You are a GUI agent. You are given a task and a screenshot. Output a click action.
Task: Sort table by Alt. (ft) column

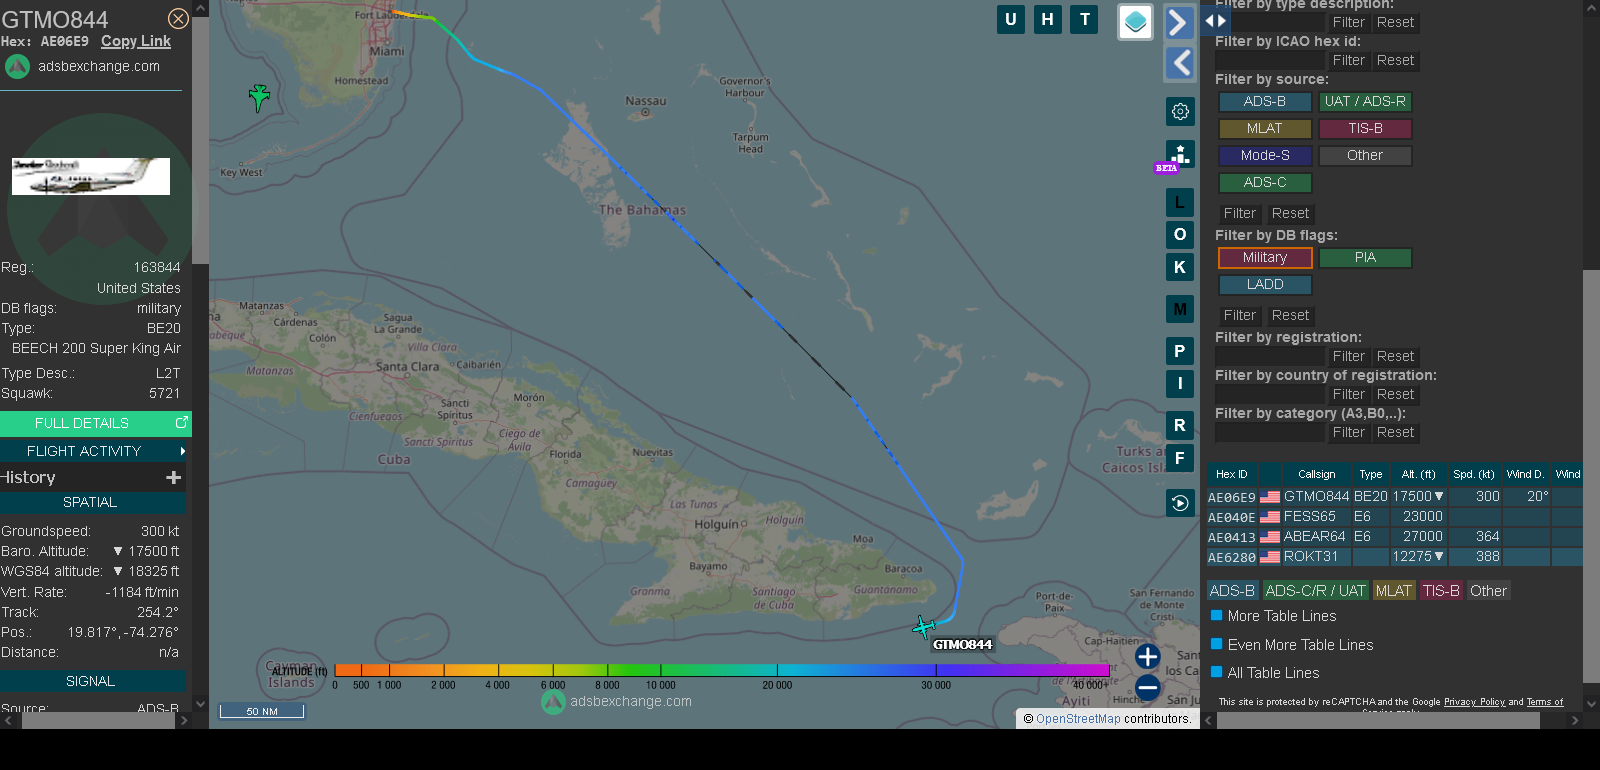click(x=1418, y=475)
